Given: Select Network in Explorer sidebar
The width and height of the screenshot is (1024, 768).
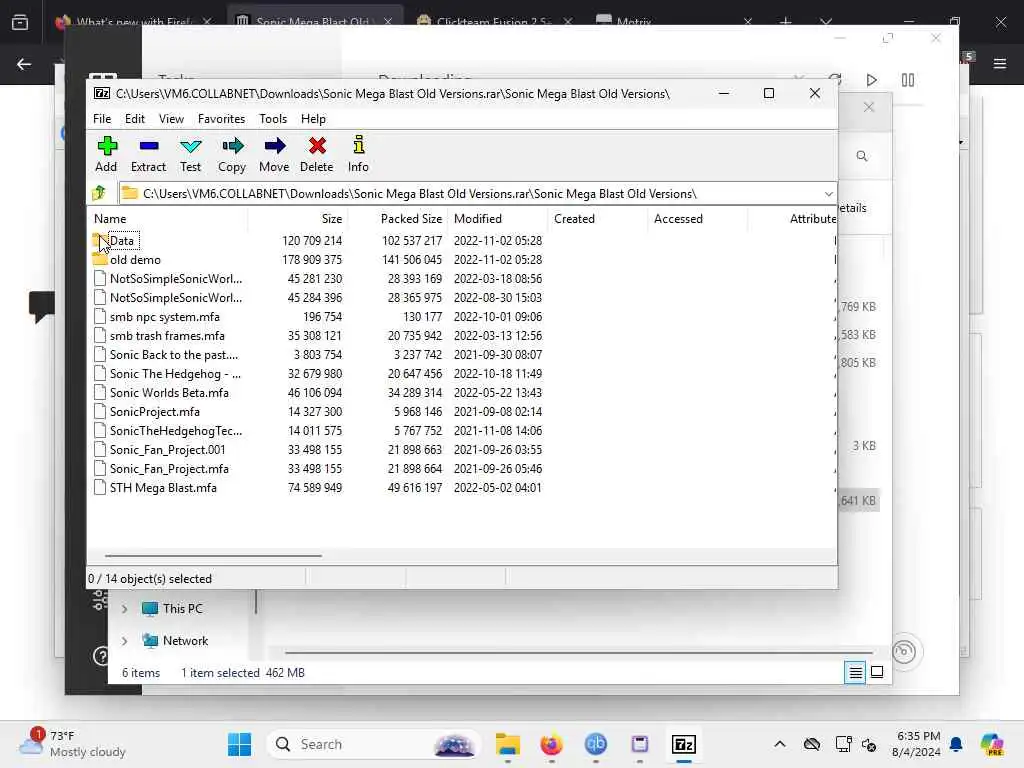Looking at the screenshot, I should pos(185,641).
